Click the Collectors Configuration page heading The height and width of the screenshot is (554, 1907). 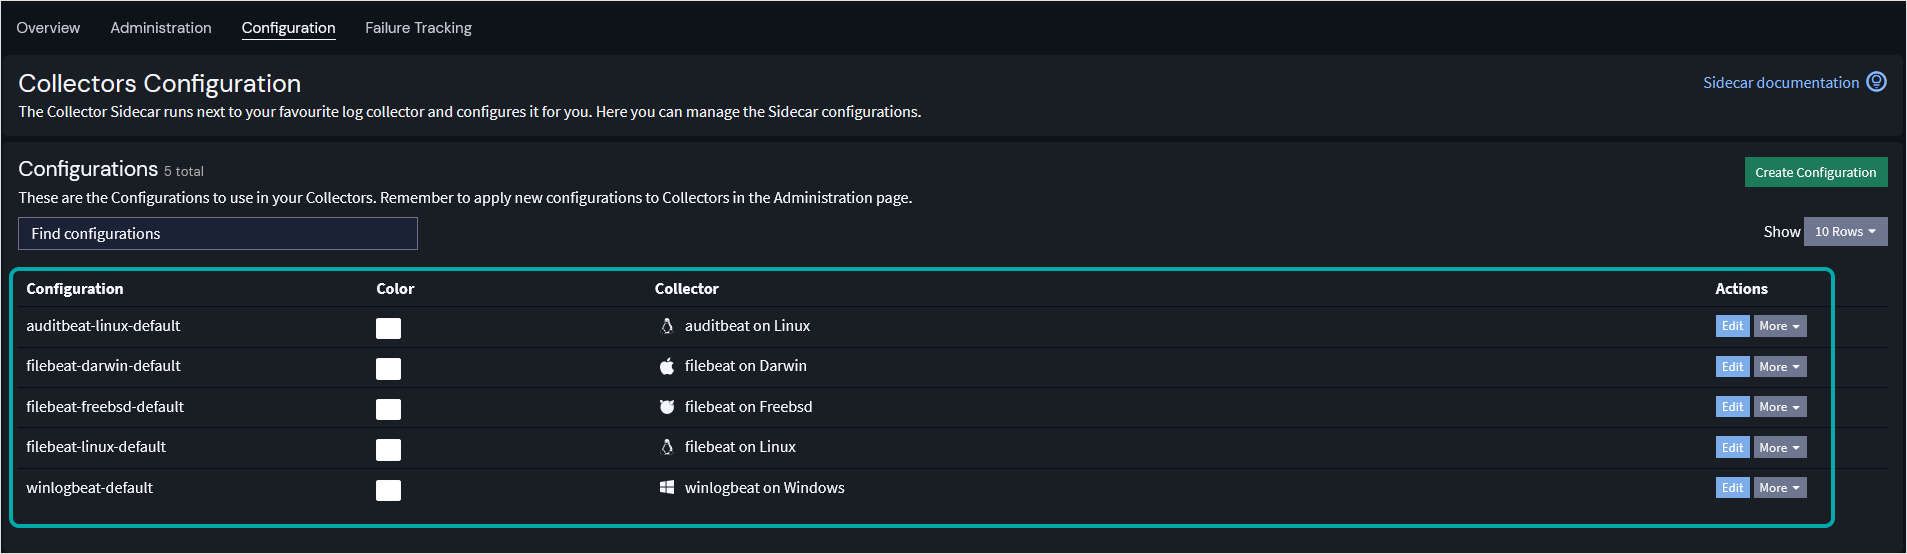159,83
